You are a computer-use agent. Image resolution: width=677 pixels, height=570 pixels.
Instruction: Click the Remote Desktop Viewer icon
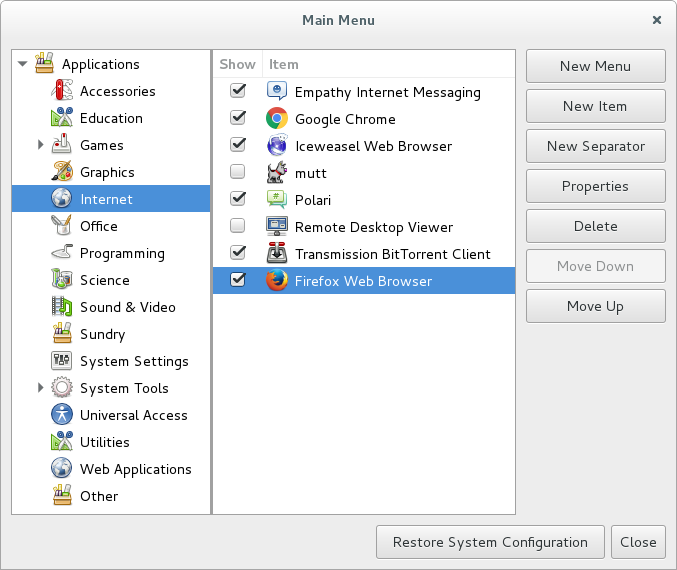click(277, 227)
